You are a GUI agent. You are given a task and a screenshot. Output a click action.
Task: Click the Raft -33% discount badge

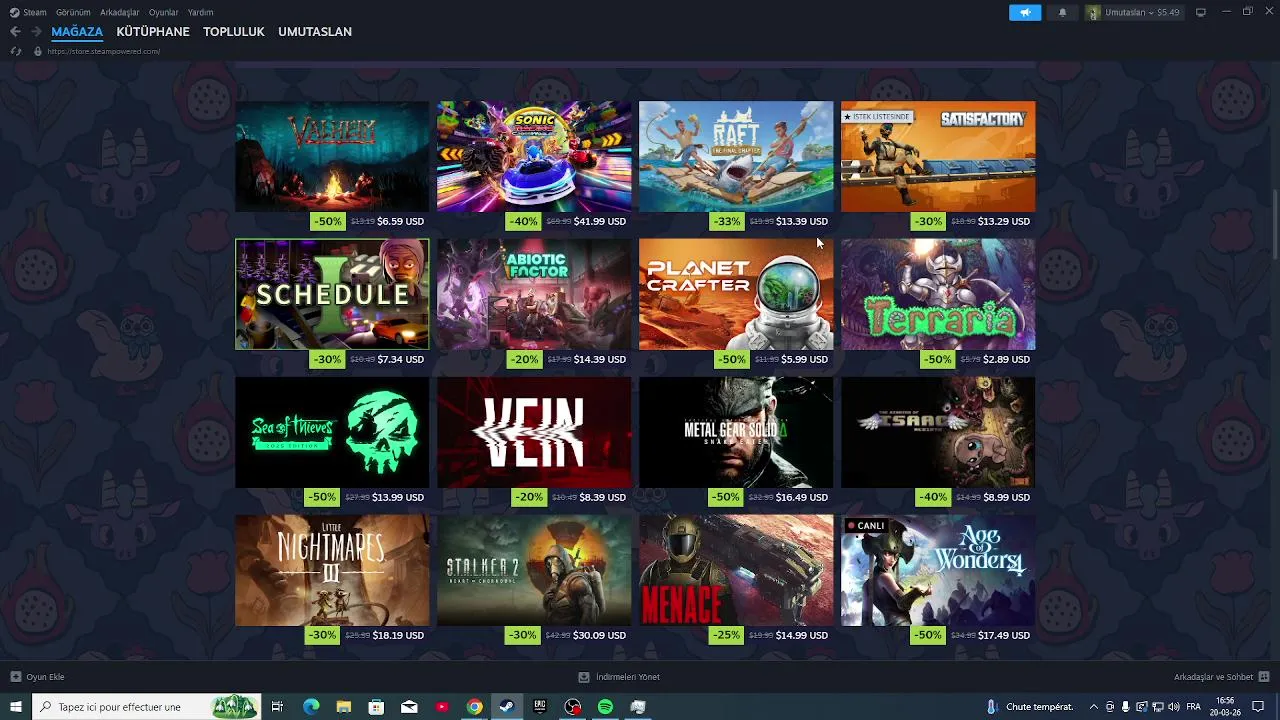click(727, 221)
